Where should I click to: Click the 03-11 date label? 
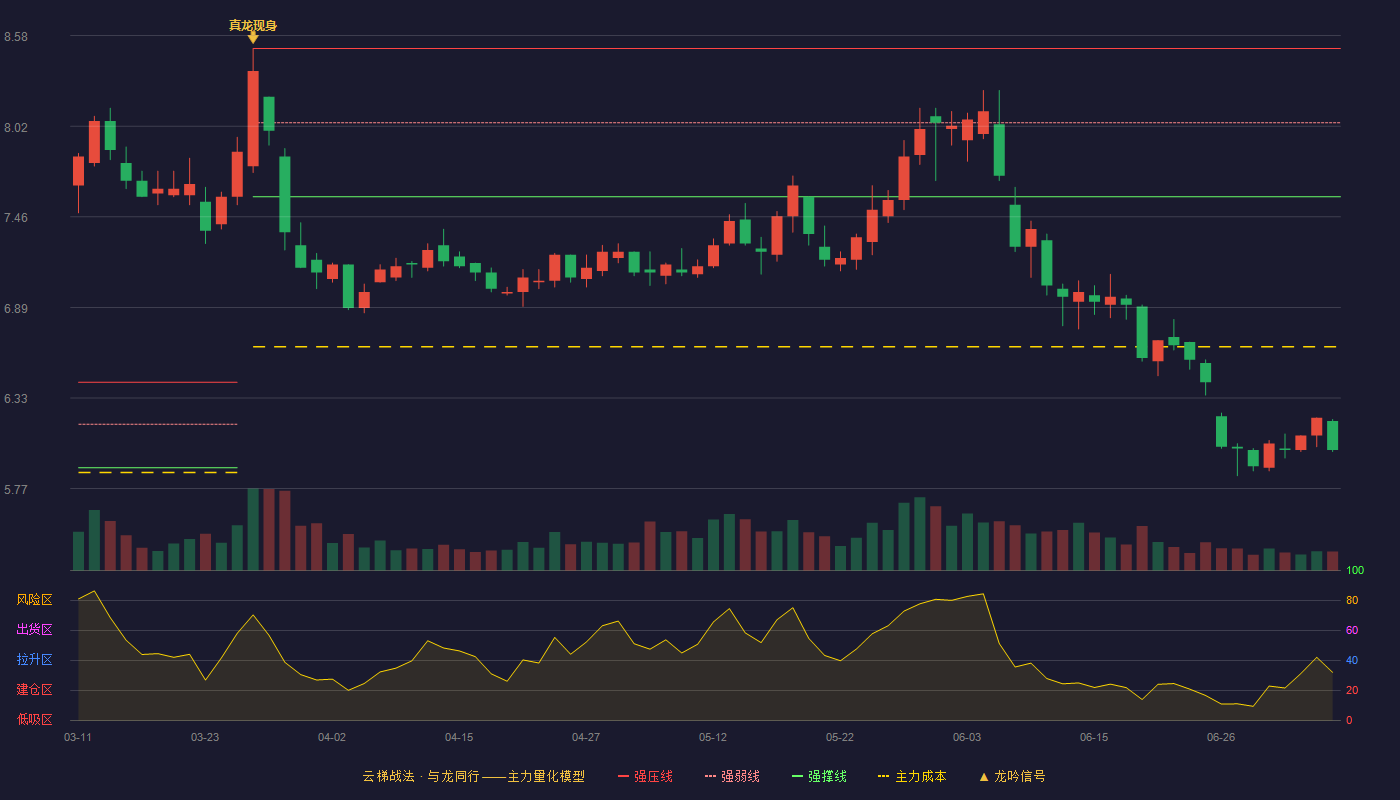(78, 737)
